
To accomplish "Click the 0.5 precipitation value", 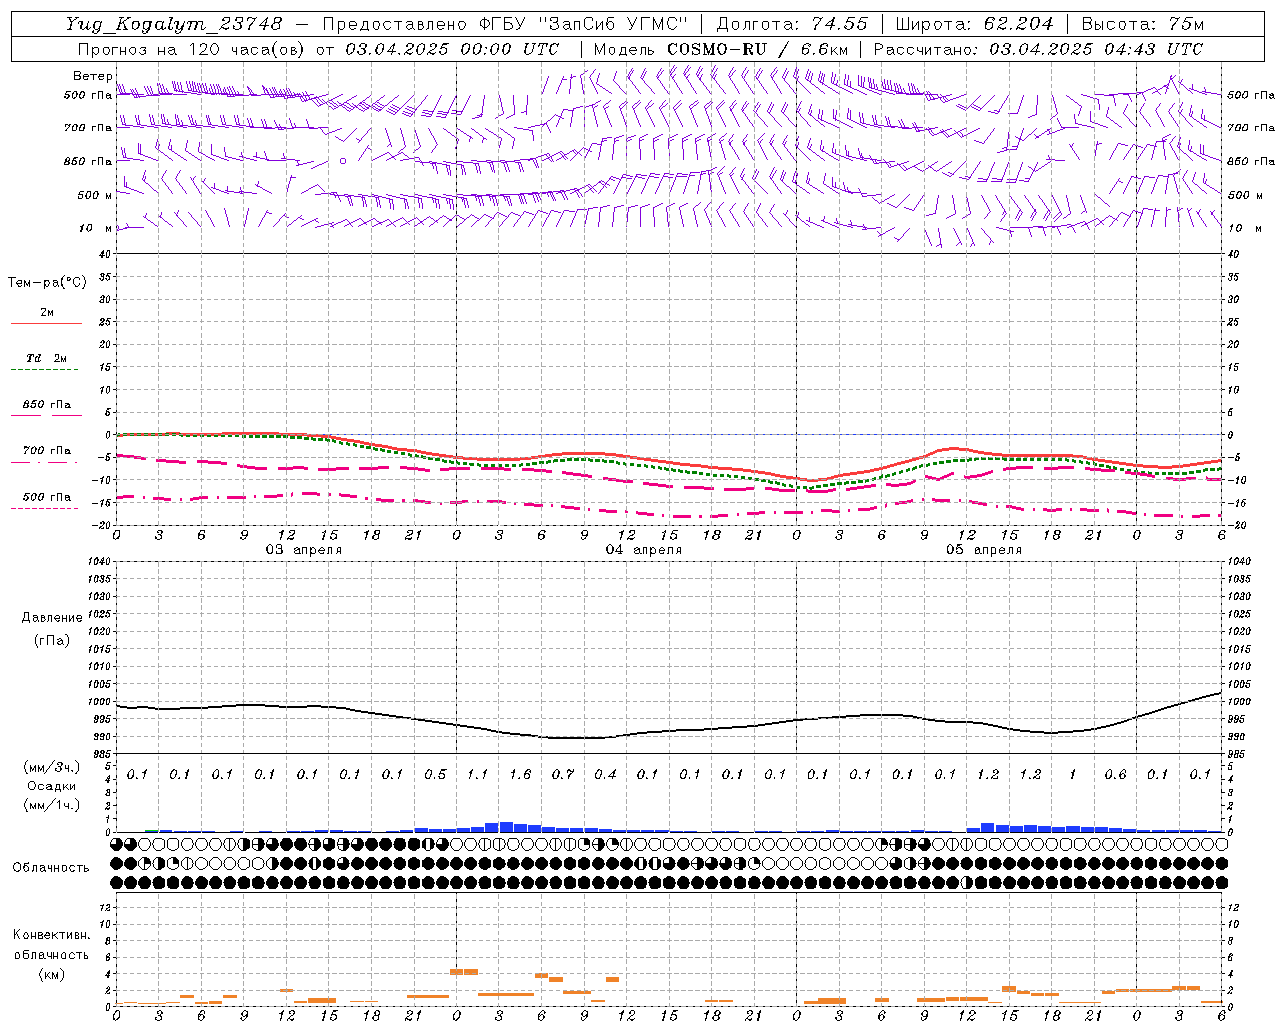I will 435,774.
